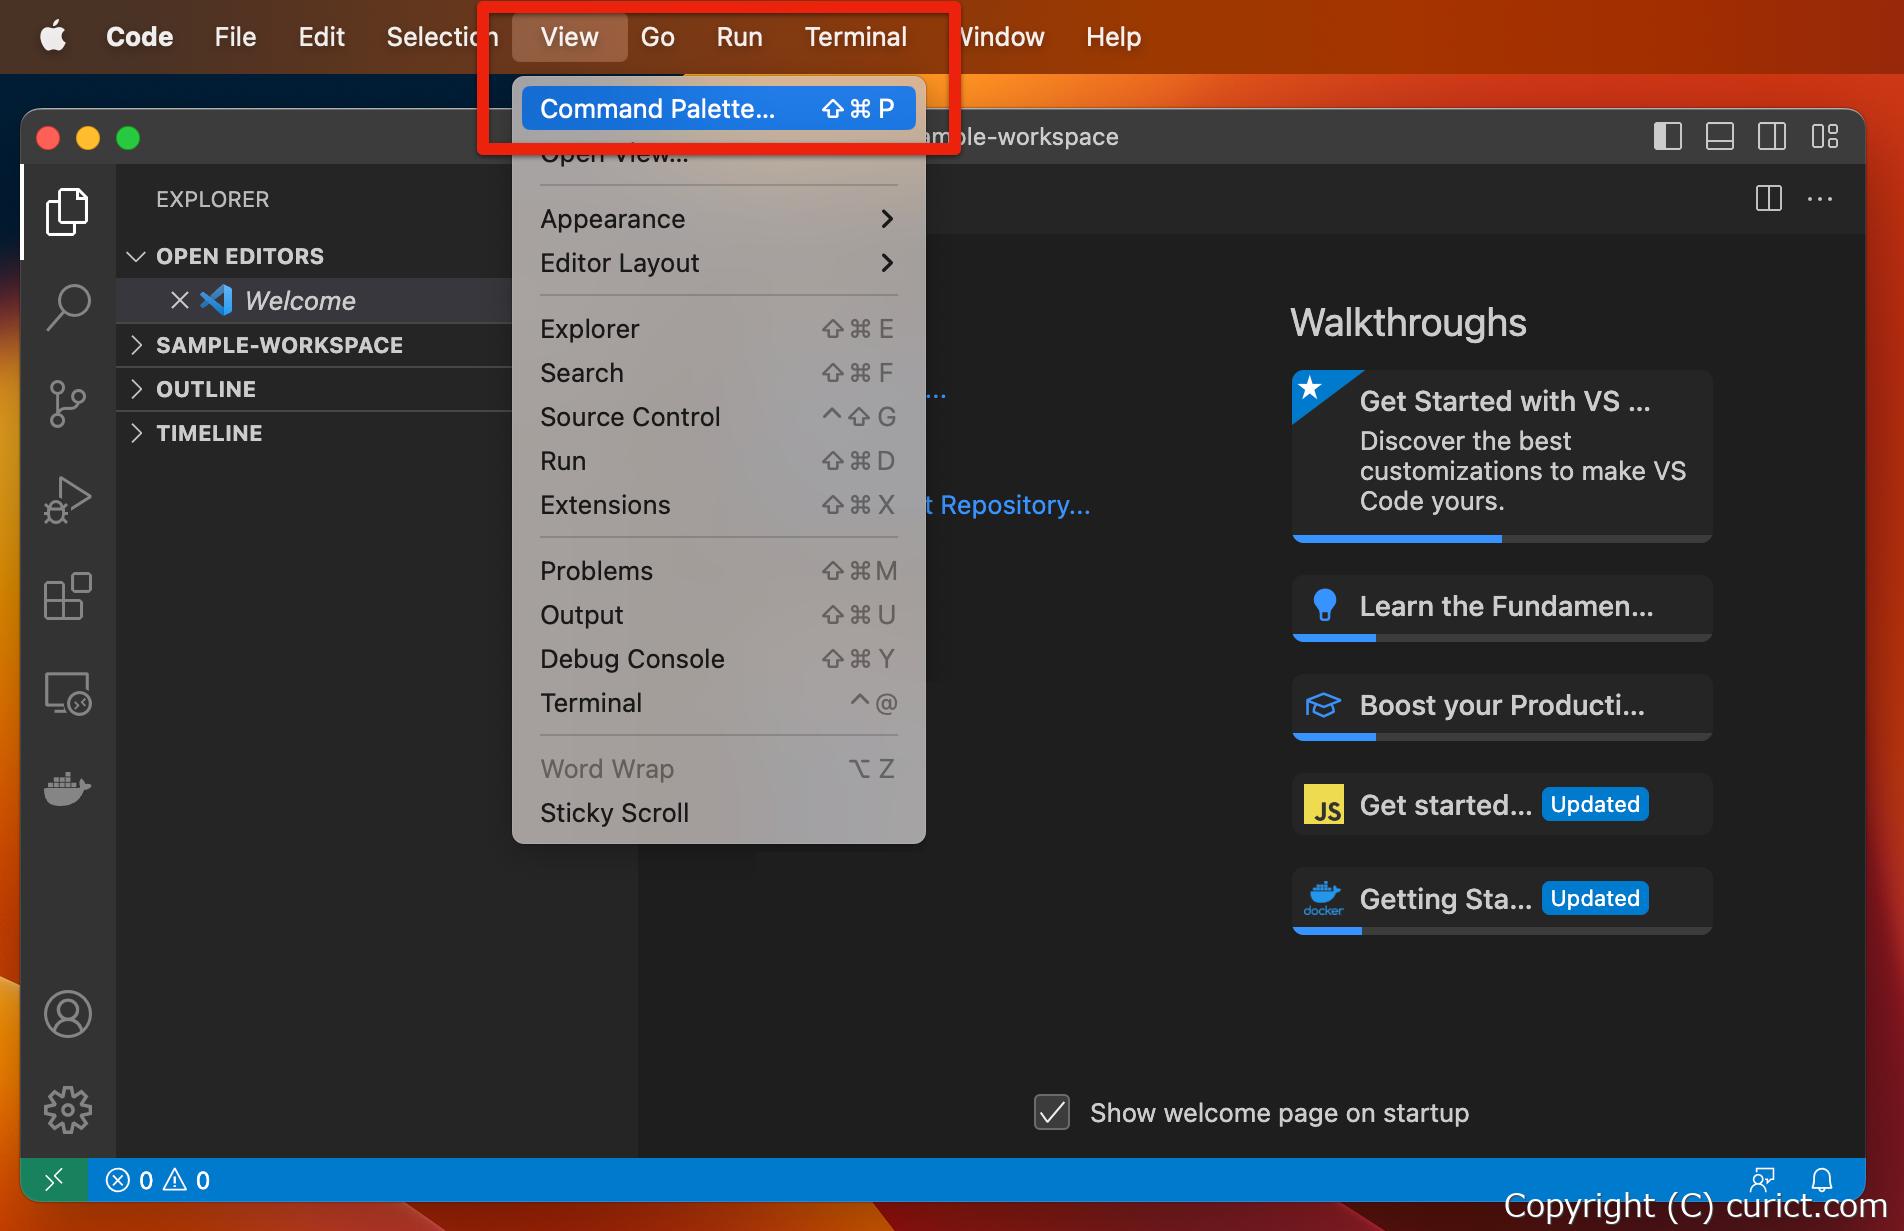The image size is (1904, 1231).
Task: Open the Manage gear icon
Action: 67,1110
